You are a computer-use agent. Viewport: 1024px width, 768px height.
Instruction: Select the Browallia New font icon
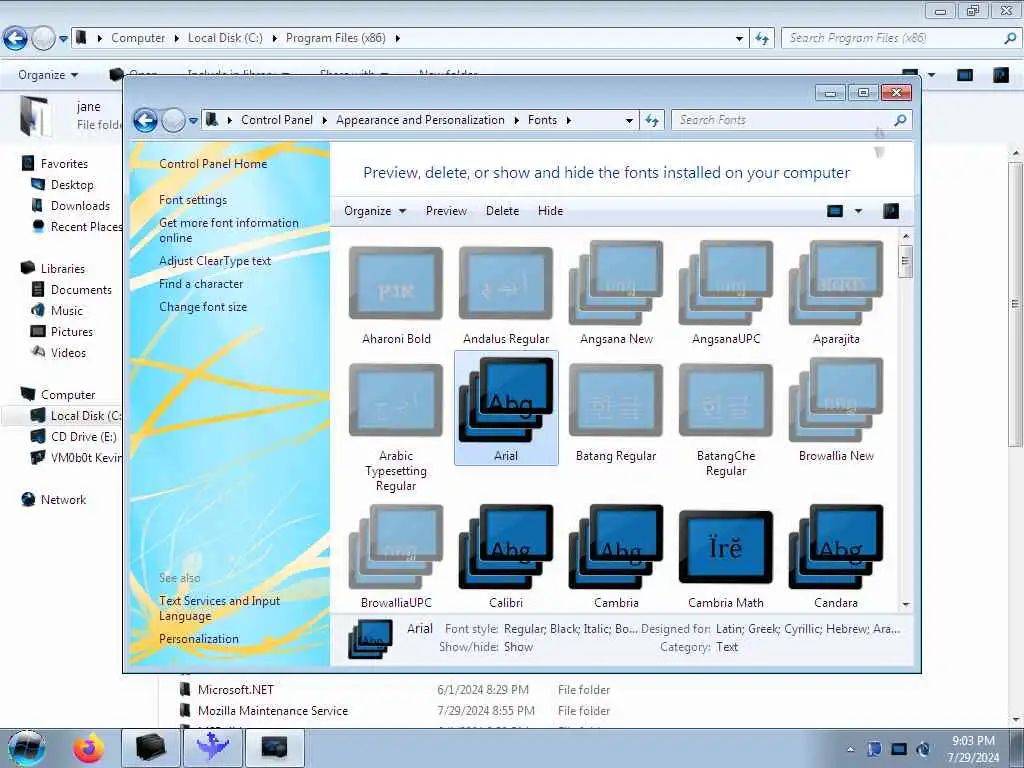pos(836,400)
